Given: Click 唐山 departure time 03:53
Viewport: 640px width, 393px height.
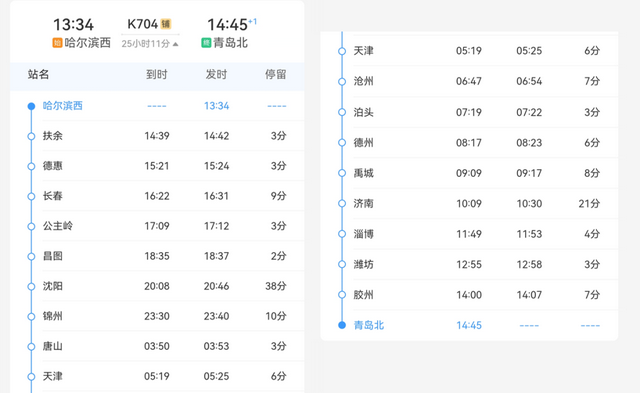Looking at the screenshot, I should [x=216, y=346].
